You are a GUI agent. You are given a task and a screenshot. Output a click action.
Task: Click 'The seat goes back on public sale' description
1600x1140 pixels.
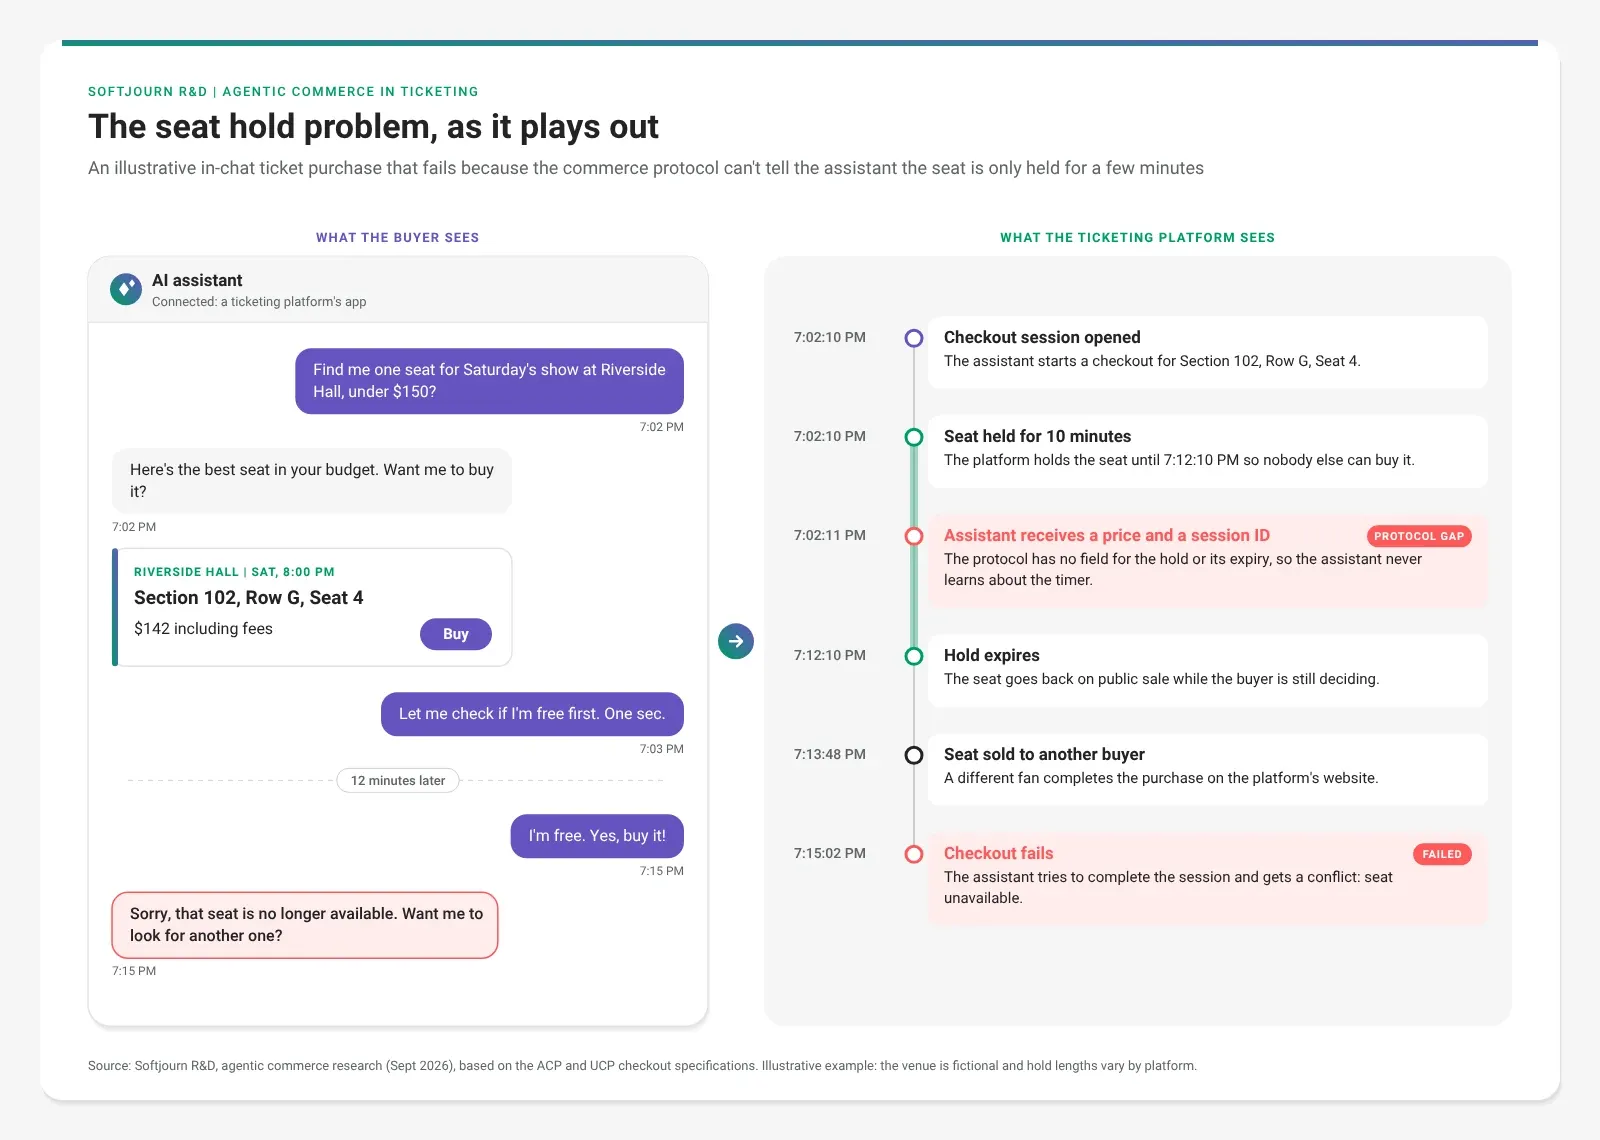tap(1161, 680)
